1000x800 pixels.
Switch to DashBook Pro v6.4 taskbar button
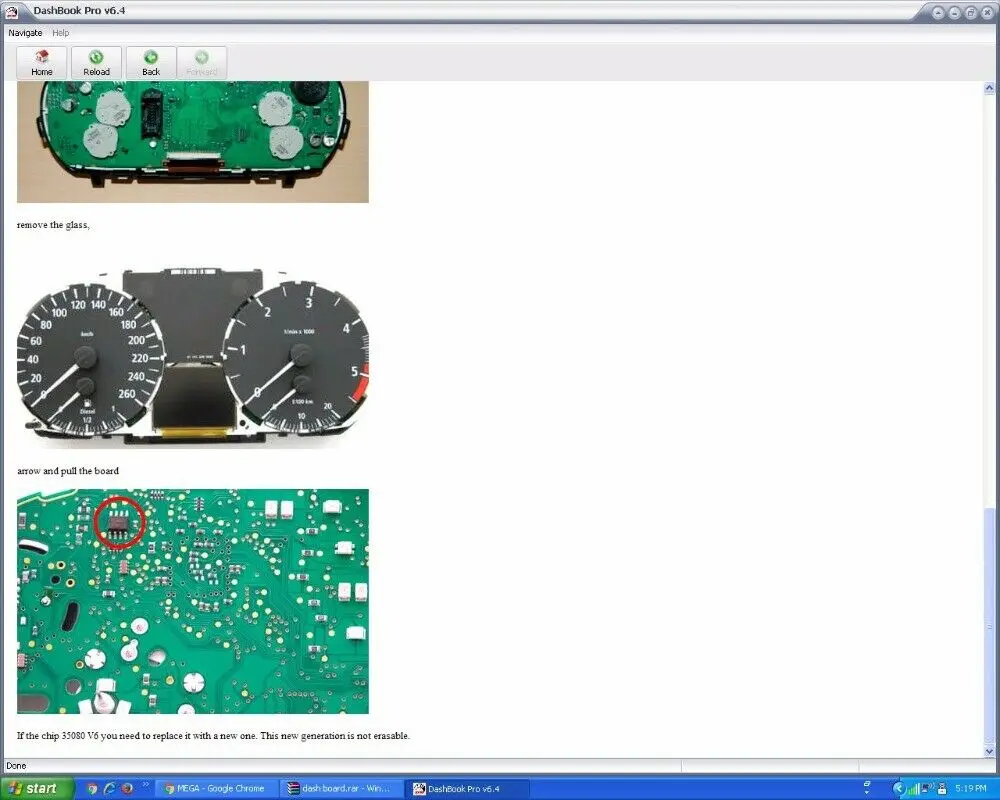pyautogui.click(x=469, y=789)
